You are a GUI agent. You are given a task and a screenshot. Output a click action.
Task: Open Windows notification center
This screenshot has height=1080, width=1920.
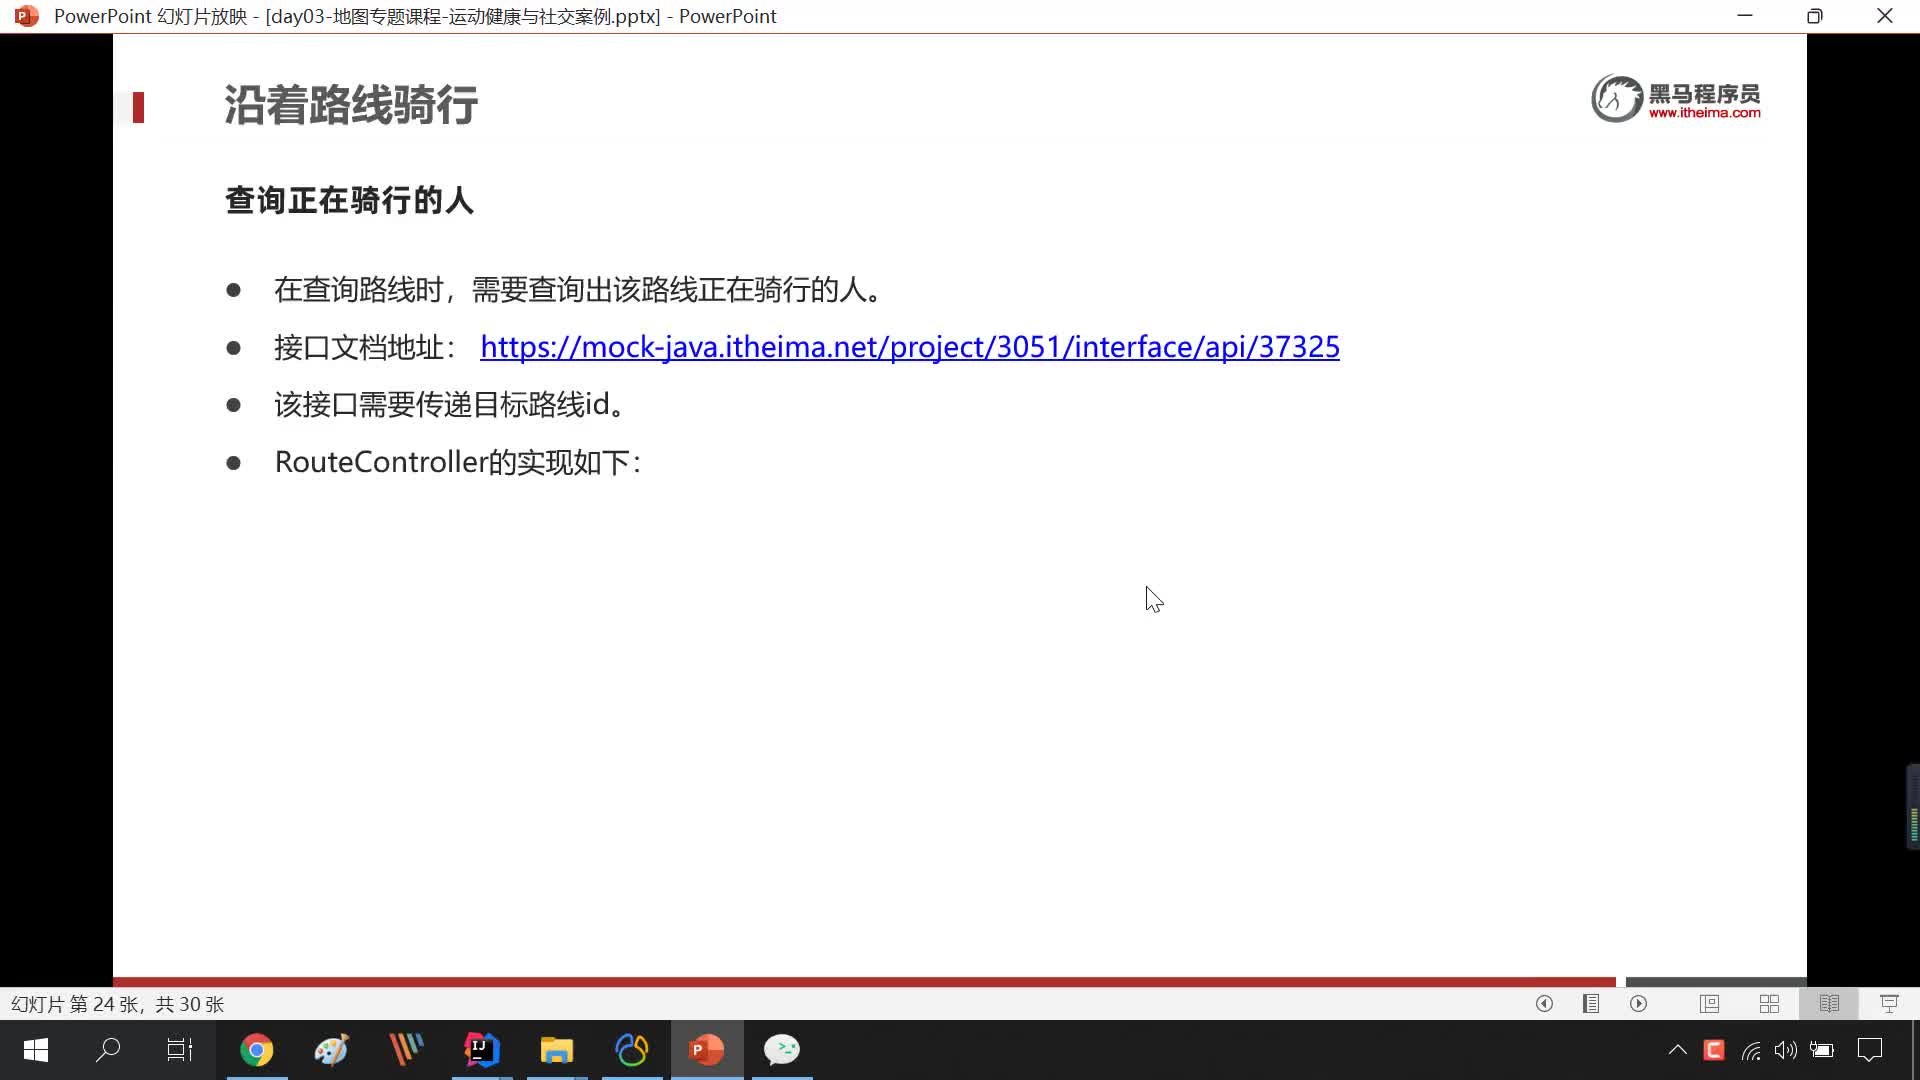[1870, 1050]
